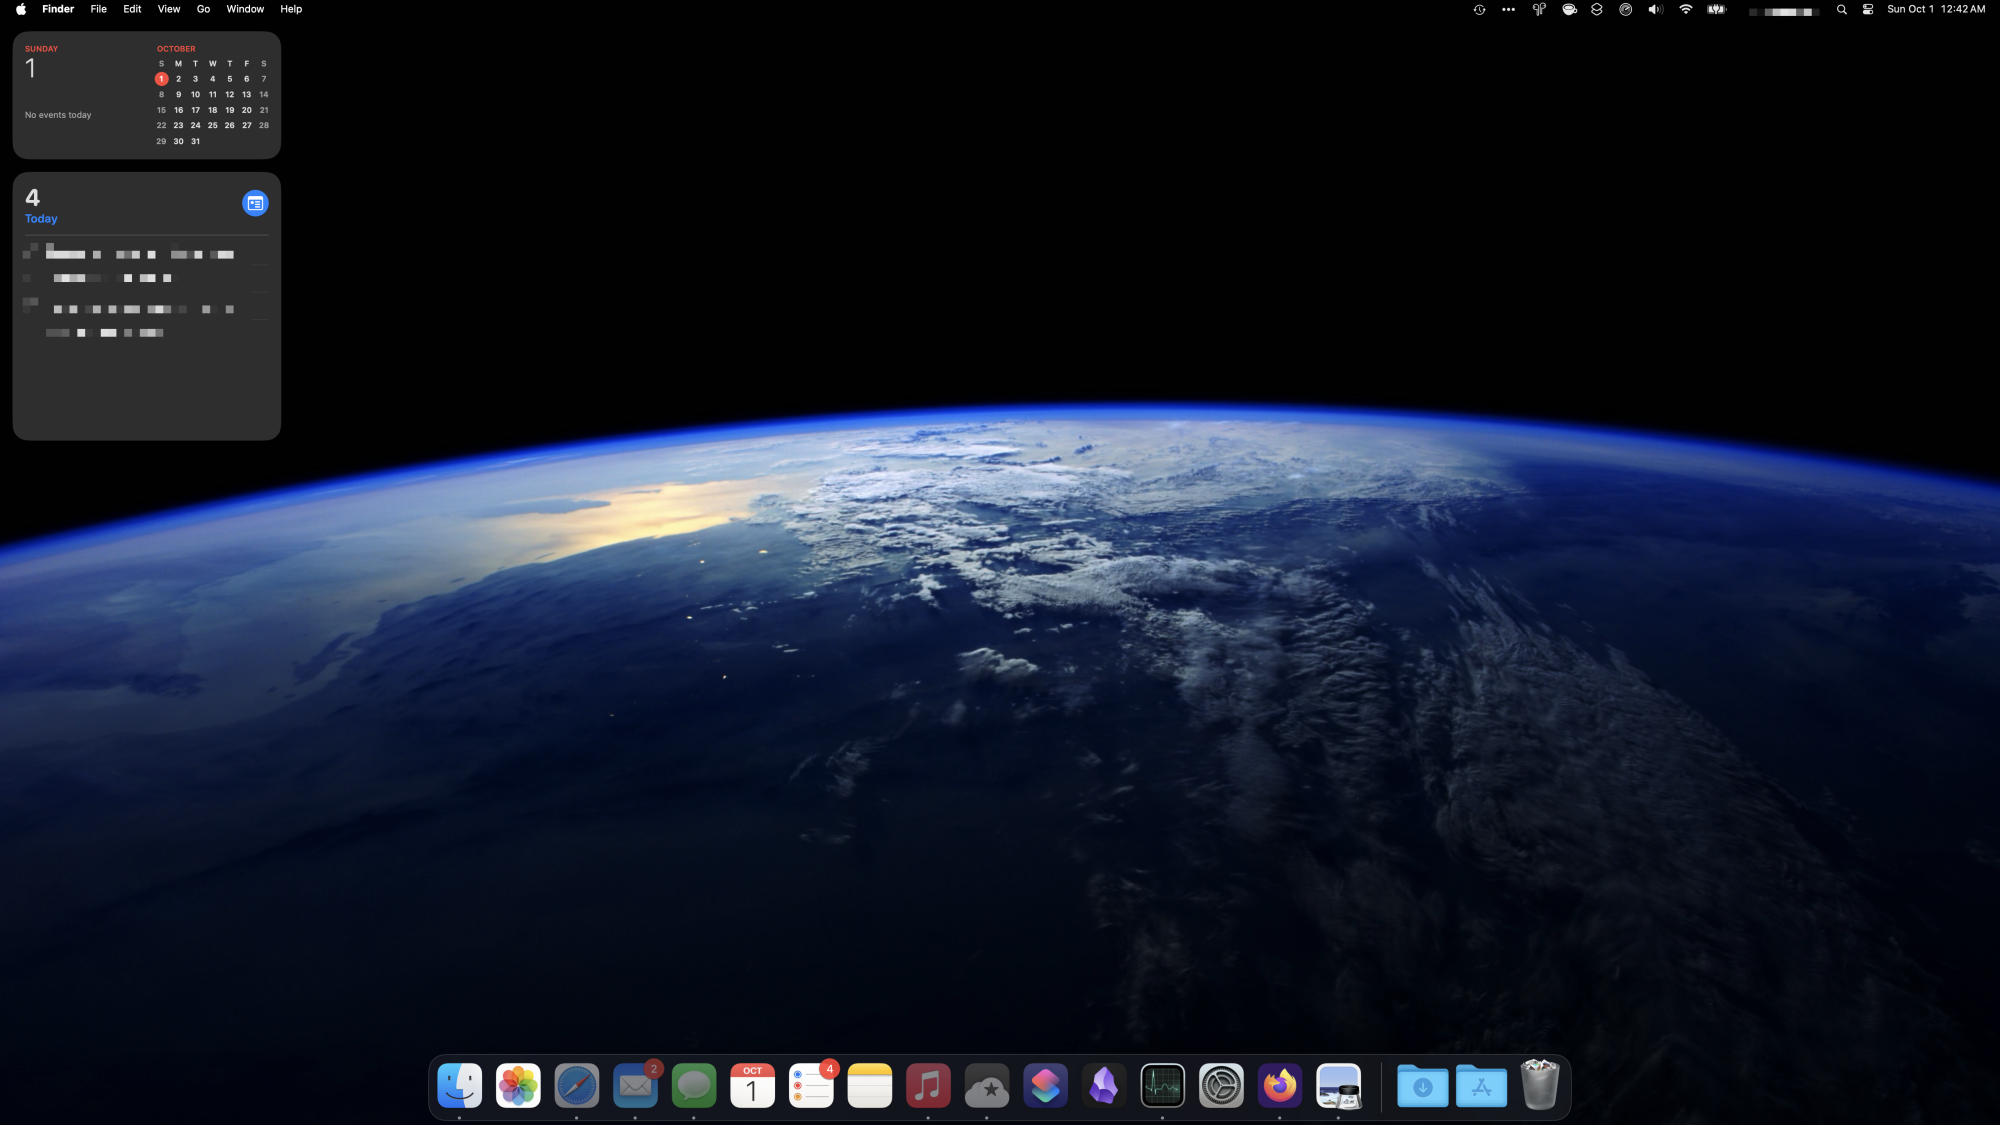The image size is (2000, 1125).
Task: Click Reminders widget blue list icon
Action: point(255,203)
